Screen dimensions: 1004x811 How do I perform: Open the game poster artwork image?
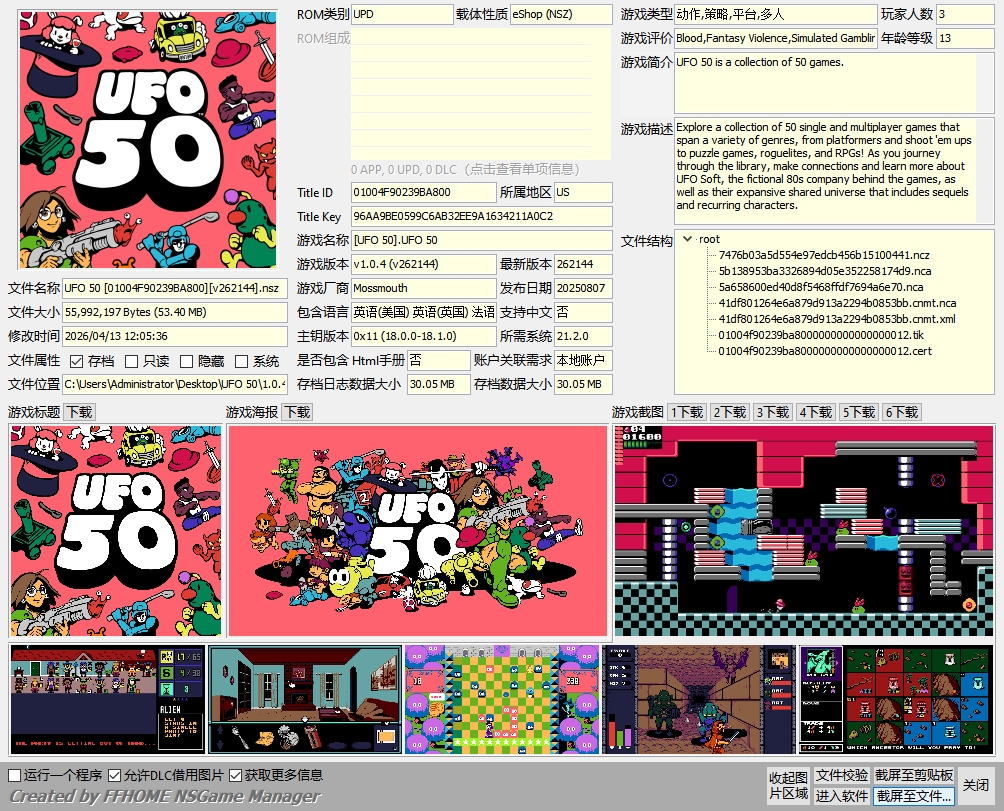point(418,531)
